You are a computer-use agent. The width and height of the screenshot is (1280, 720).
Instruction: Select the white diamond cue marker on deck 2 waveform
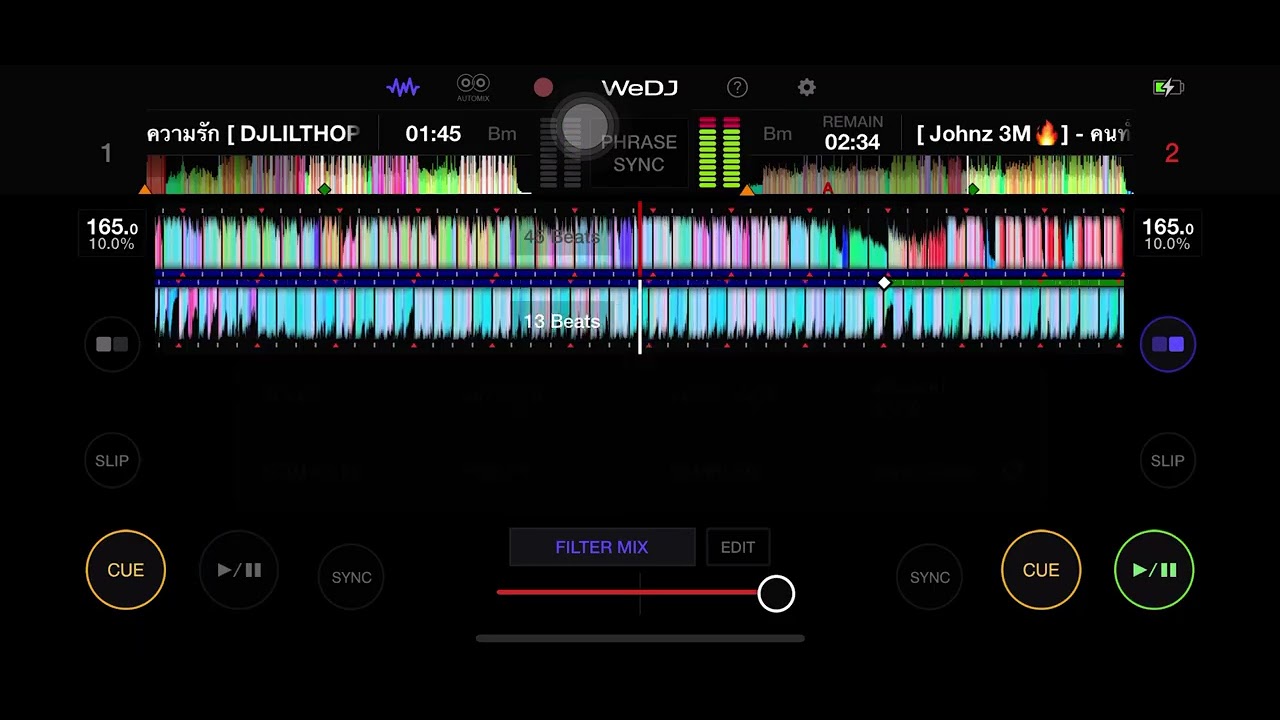pyautogui.click(x=884, y=283)
